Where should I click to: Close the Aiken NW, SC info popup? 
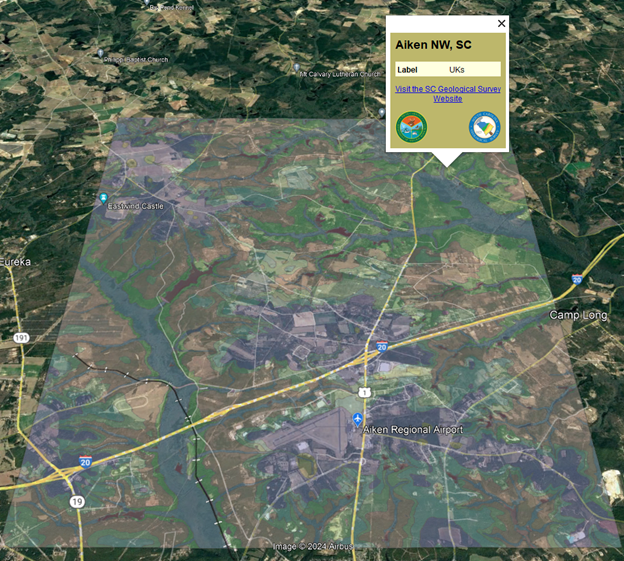tap(502, 24)
